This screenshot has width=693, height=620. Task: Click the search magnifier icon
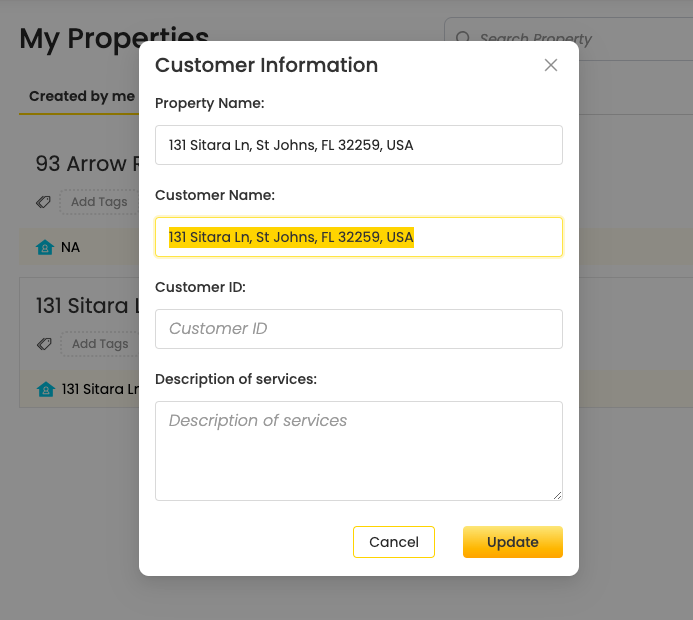[x=463, y=38]
